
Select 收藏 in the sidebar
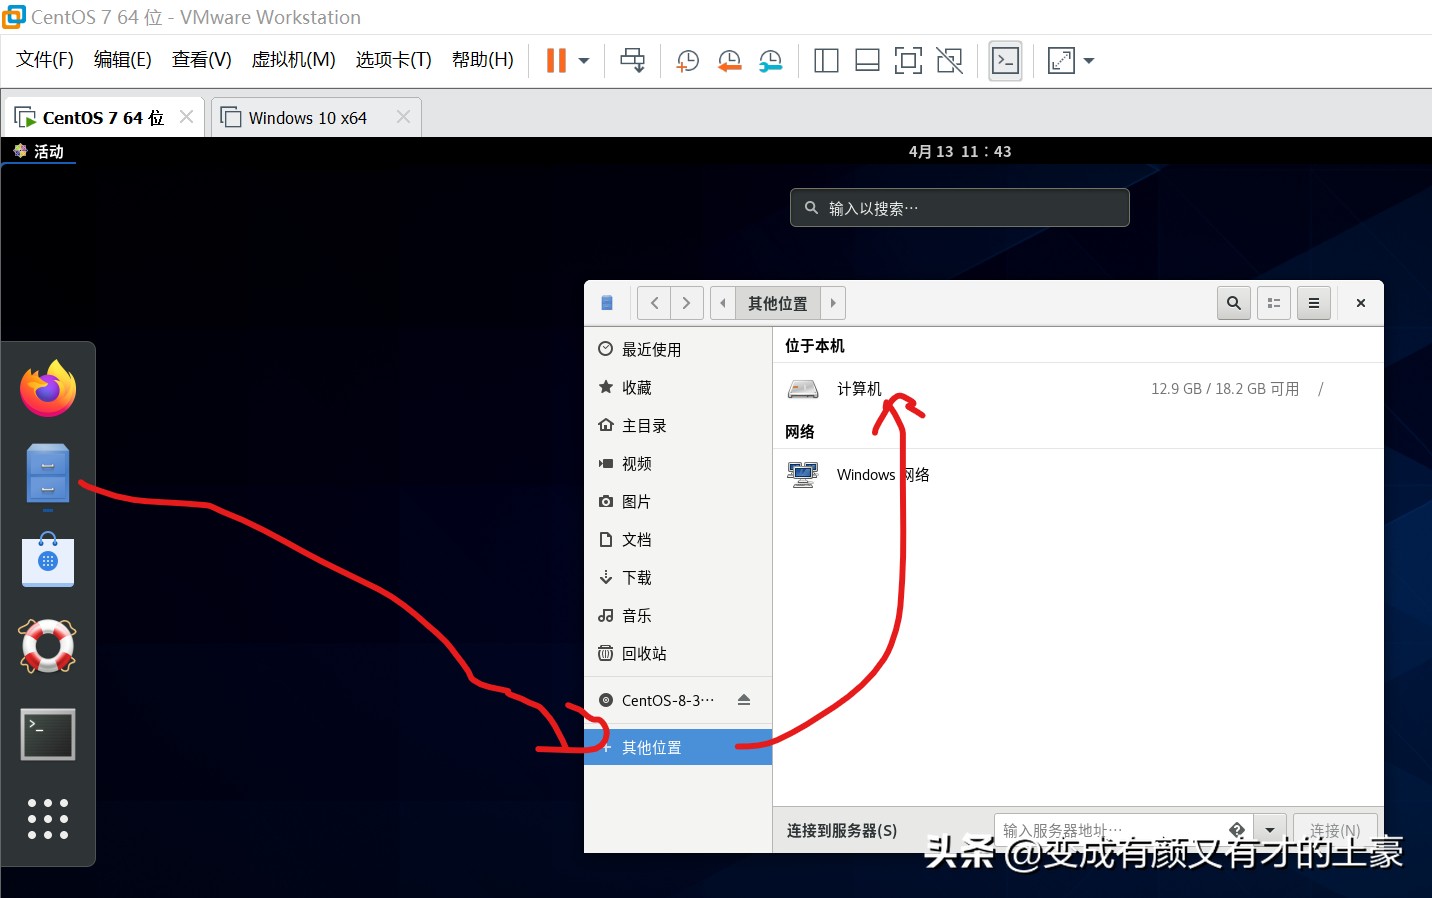678,387
